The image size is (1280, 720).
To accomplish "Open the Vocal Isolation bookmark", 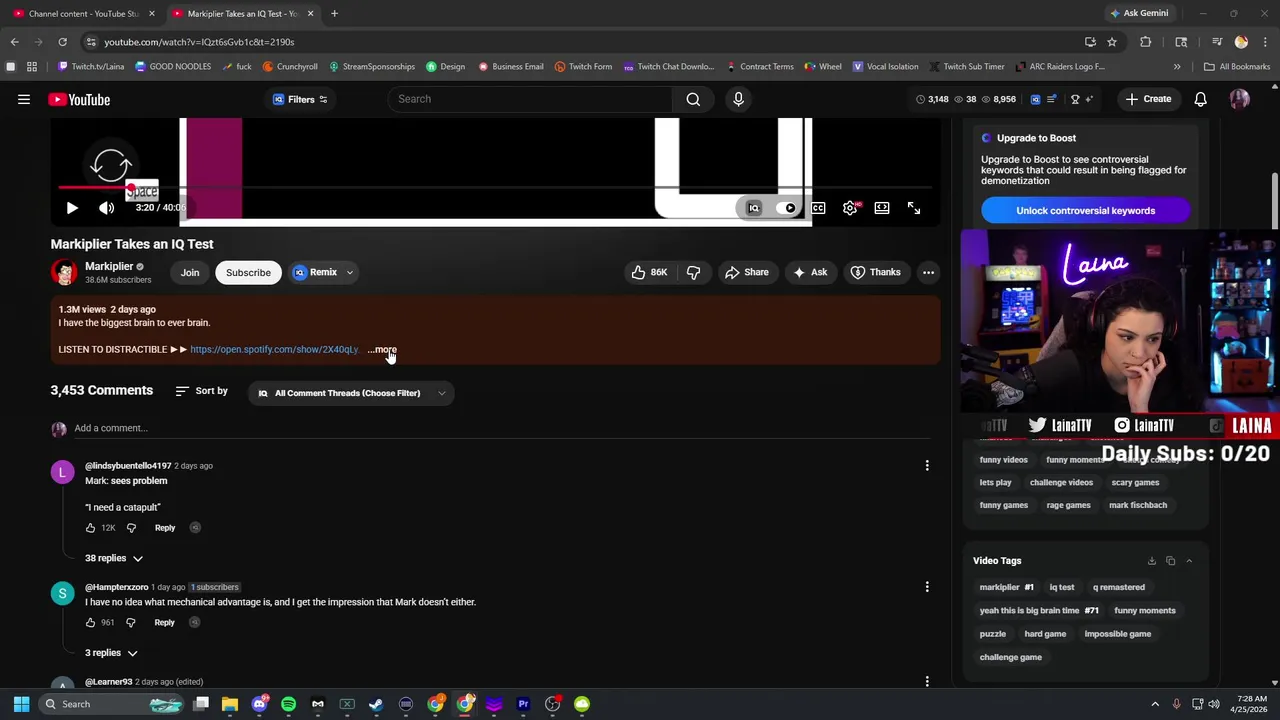I will point(885,66).
